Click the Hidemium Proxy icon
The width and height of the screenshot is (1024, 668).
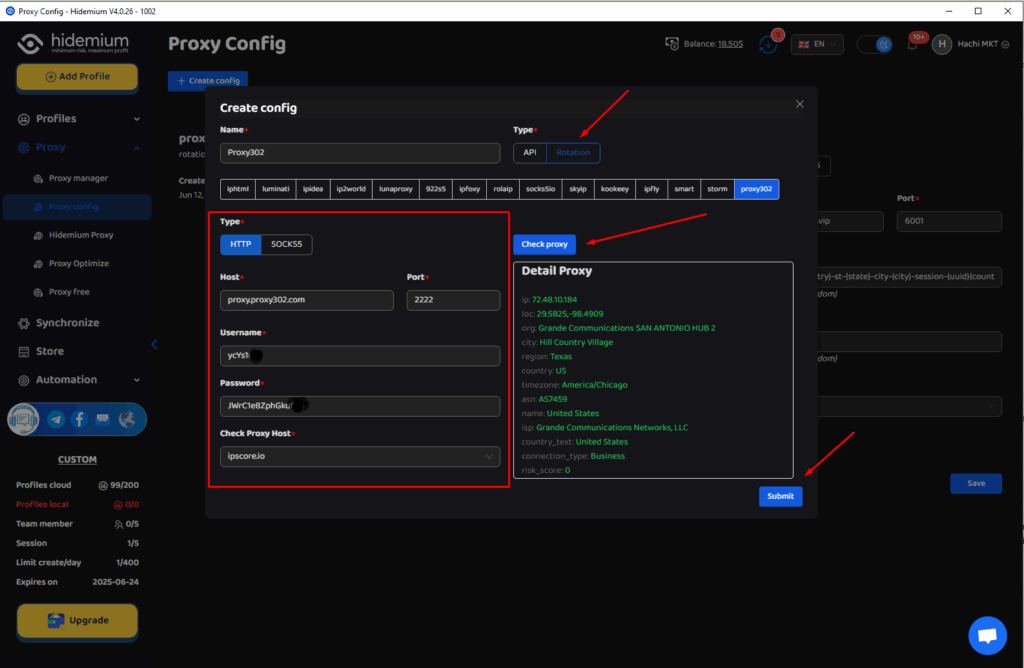(x=38, y=235)
